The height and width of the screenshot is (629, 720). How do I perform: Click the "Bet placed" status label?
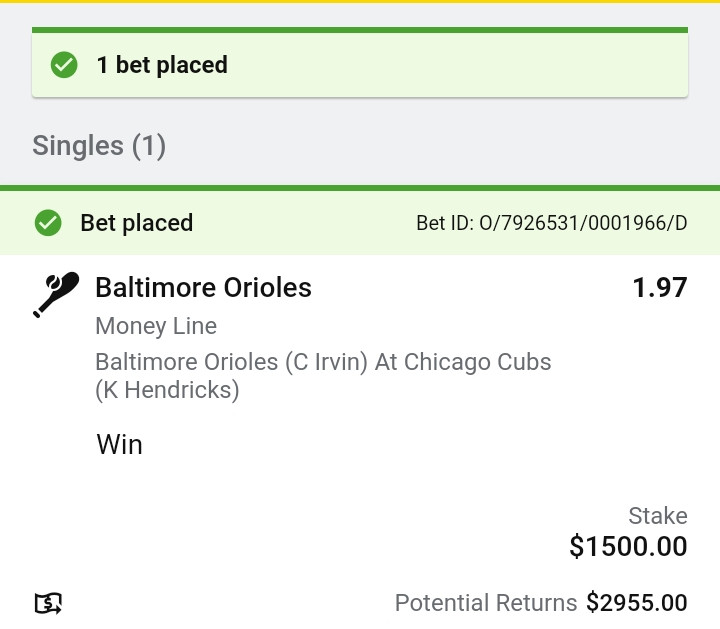tap(136, 223)
